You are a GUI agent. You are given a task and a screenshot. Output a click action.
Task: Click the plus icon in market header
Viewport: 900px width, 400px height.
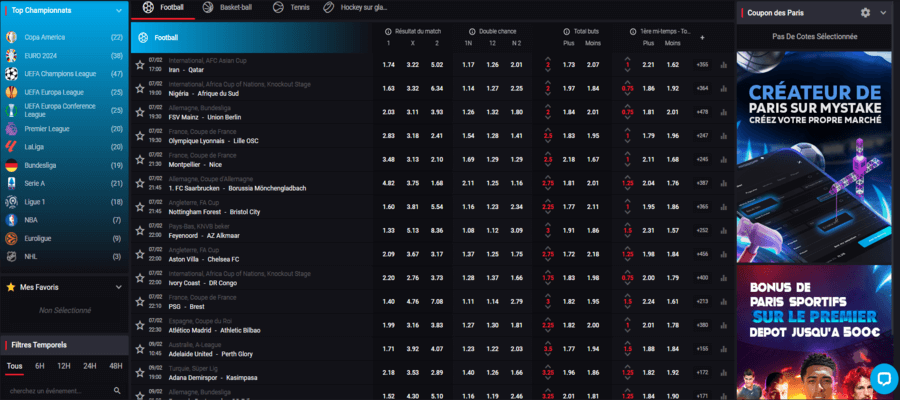pyautogui.click(x=702, y=37)
